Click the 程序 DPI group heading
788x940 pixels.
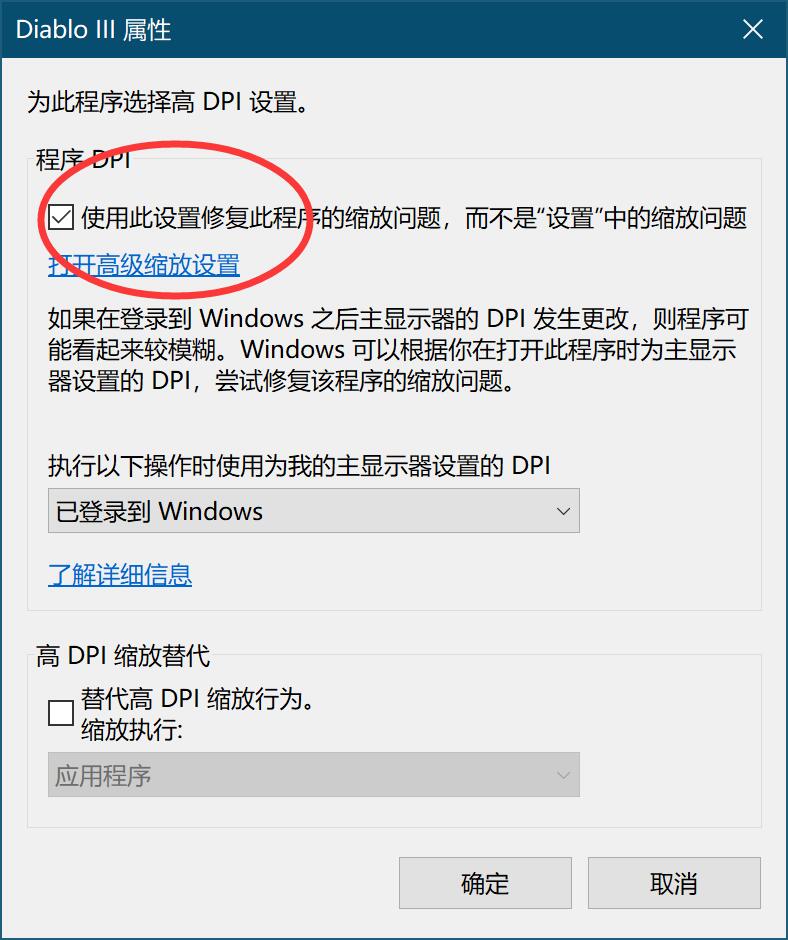pos(83,160)
